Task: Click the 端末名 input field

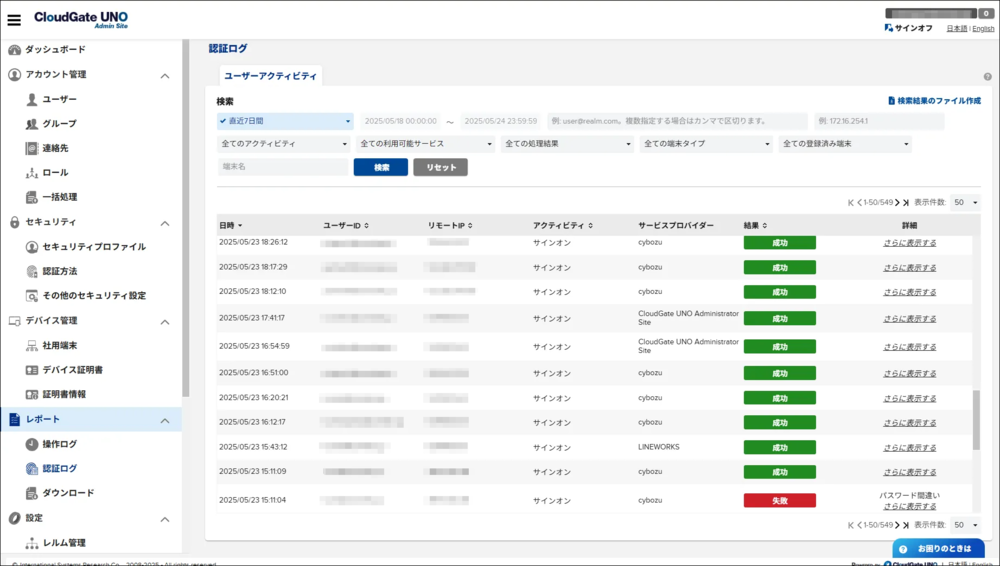Action: click(x=283, y=167)
